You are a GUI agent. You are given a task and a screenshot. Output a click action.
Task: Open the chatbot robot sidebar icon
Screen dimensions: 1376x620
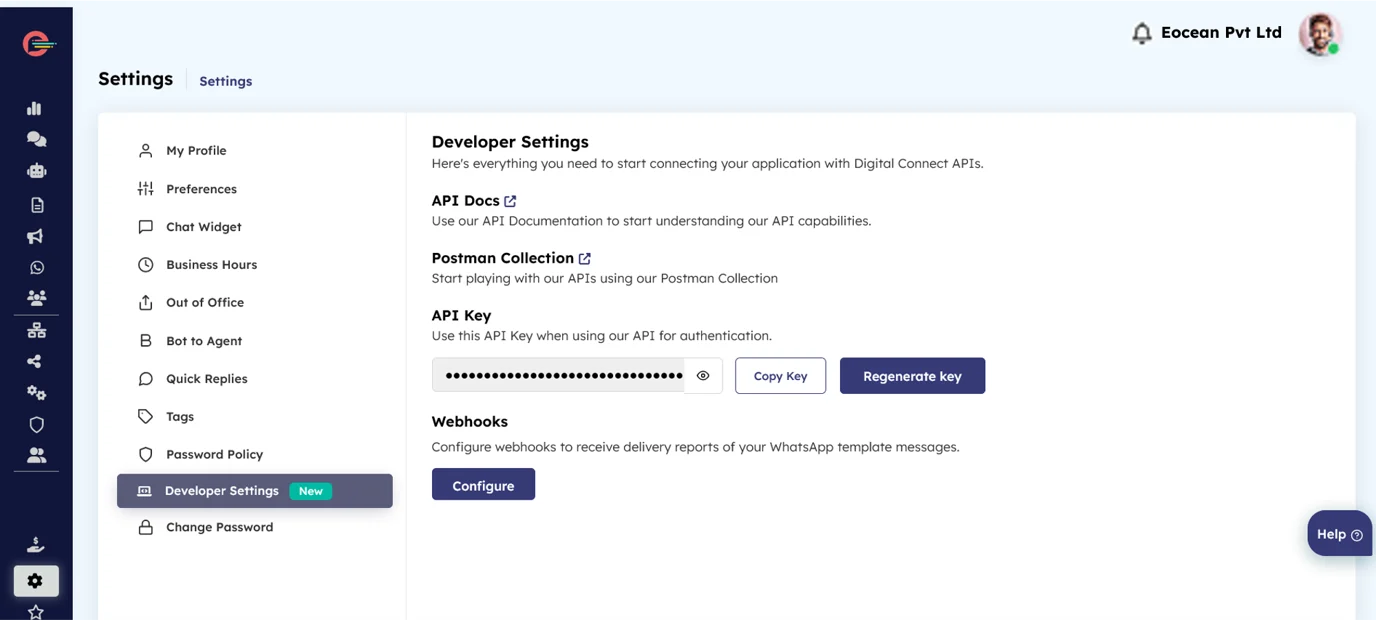pos(36,171)
